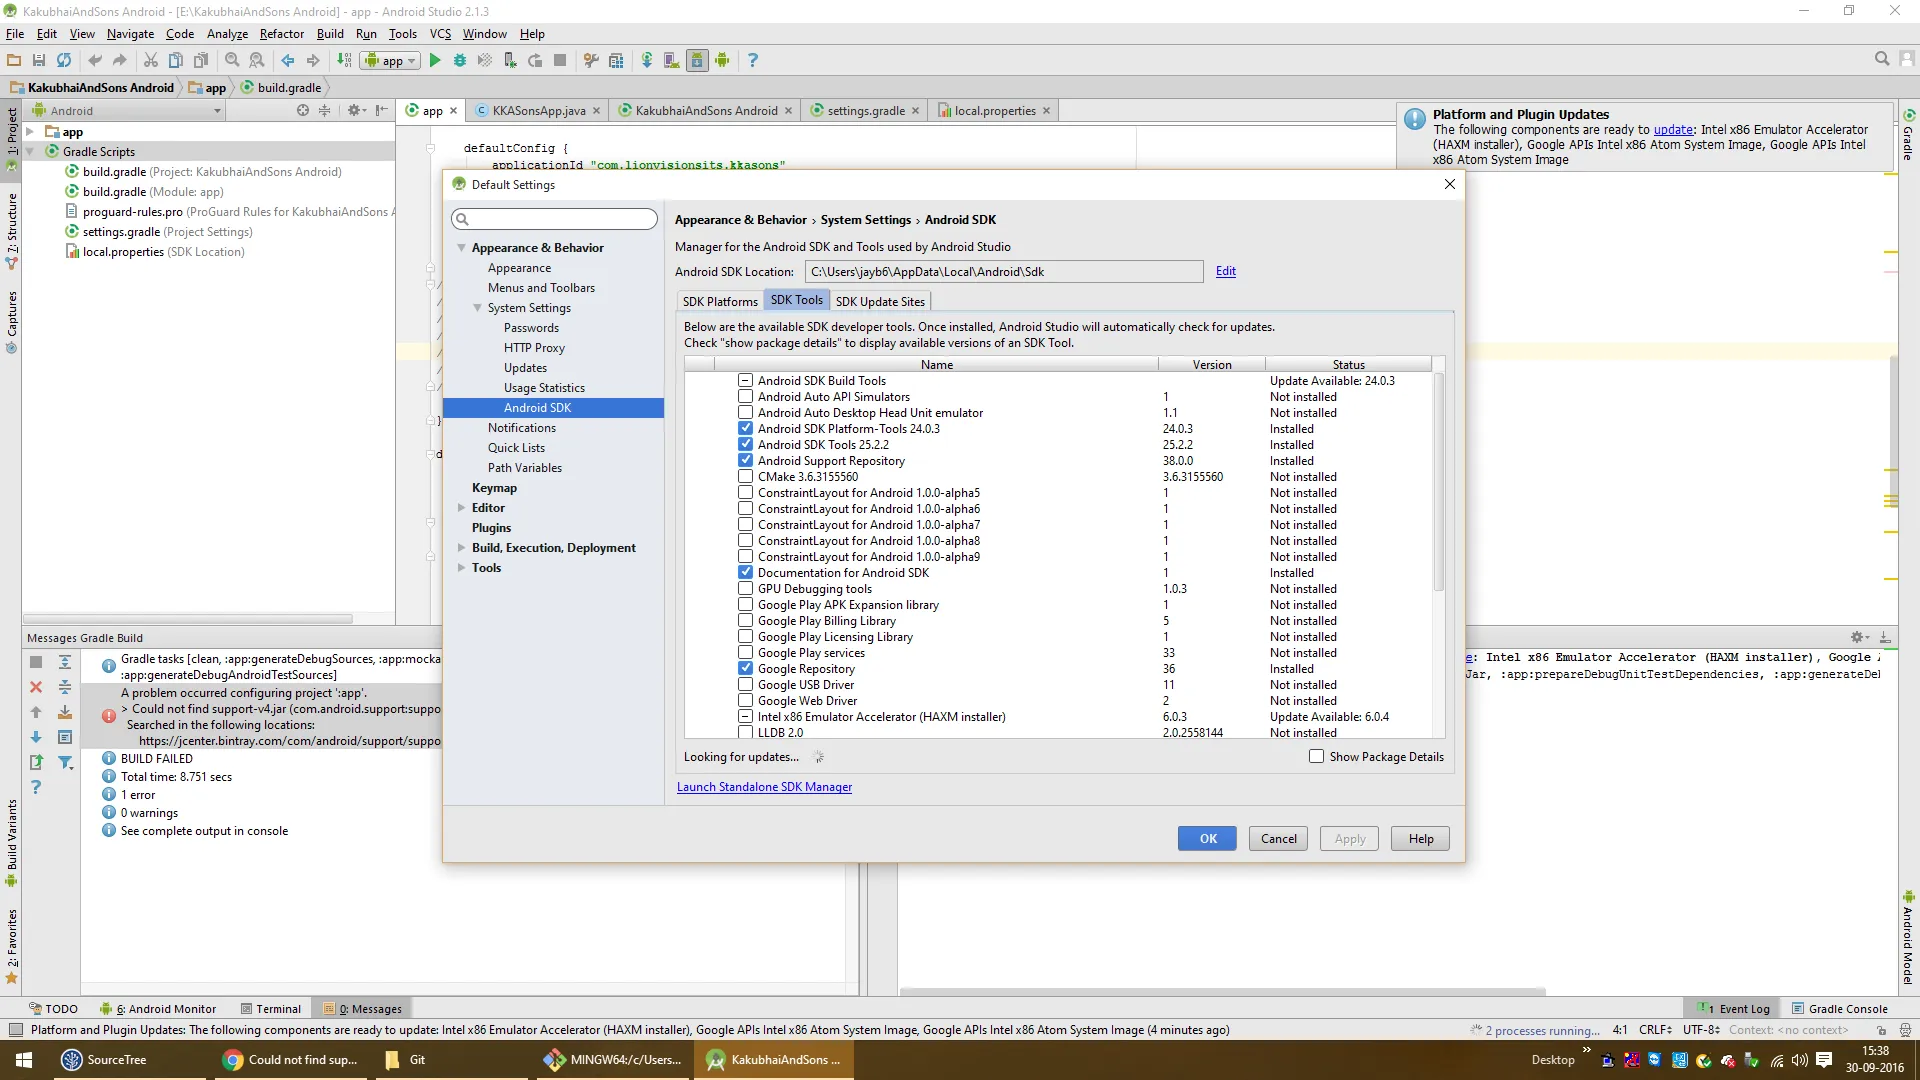This screenshot has height=1080, width=1920.
Task: Click the green Run app button
Action: pyautogui.click(x=435, y=61)
